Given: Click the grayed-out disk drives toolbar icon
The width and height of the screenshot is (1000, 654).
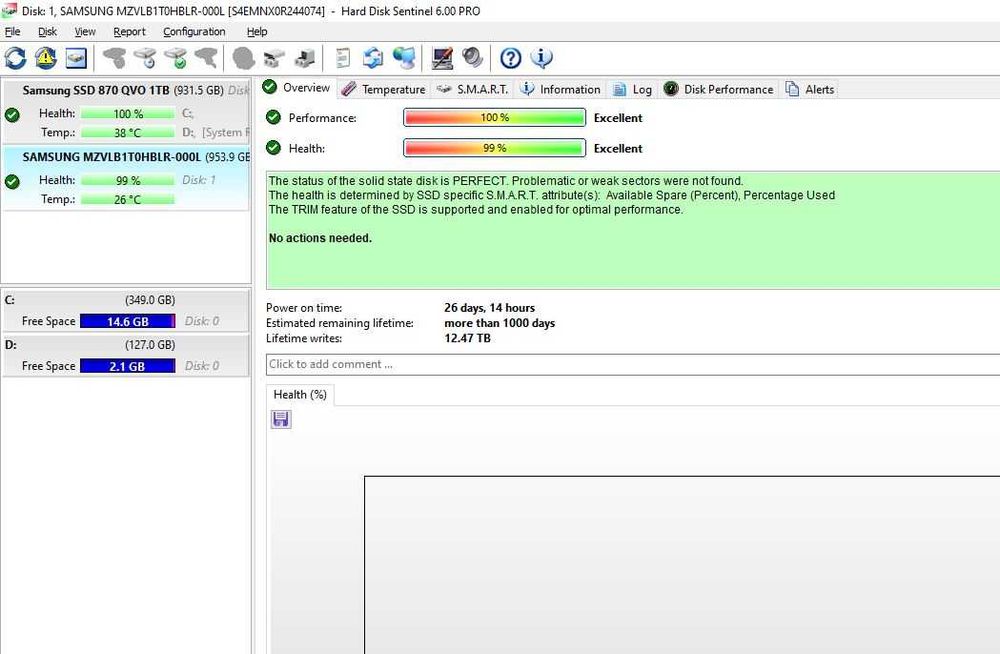Looking at the screenshot, I should pos(274,58).
